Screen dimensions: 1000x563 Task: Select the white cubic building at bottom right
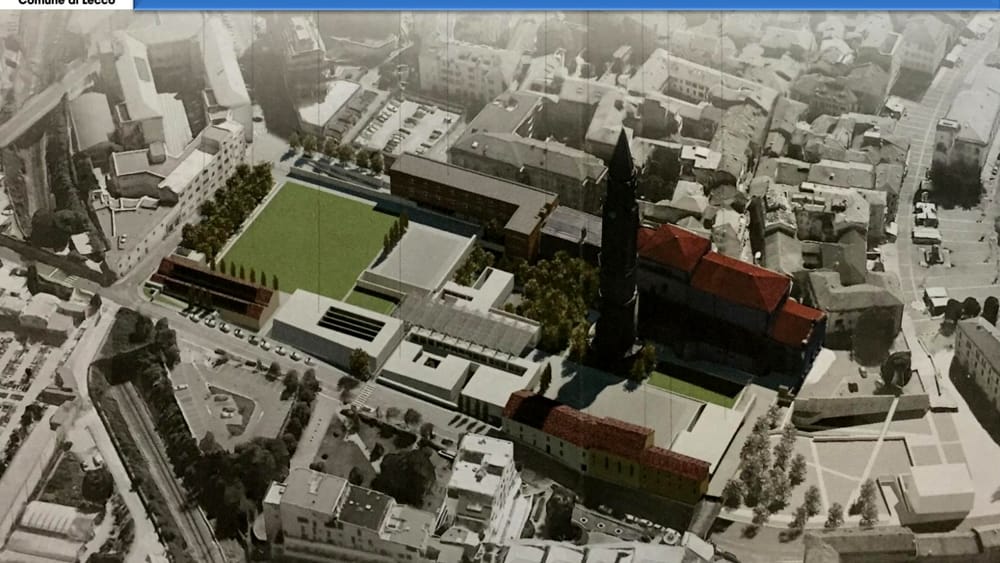[935, 492]
